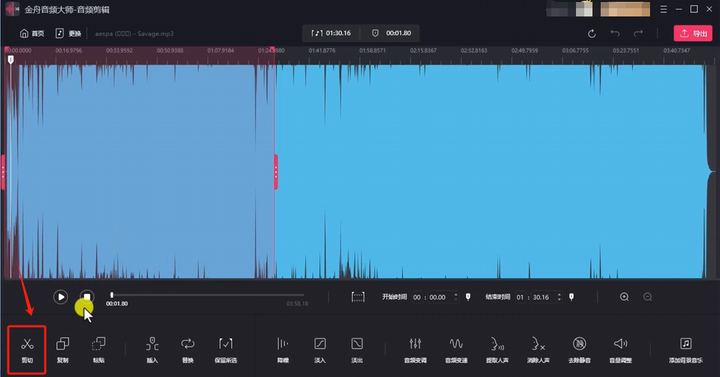Zoom in on the waveform

624,297
